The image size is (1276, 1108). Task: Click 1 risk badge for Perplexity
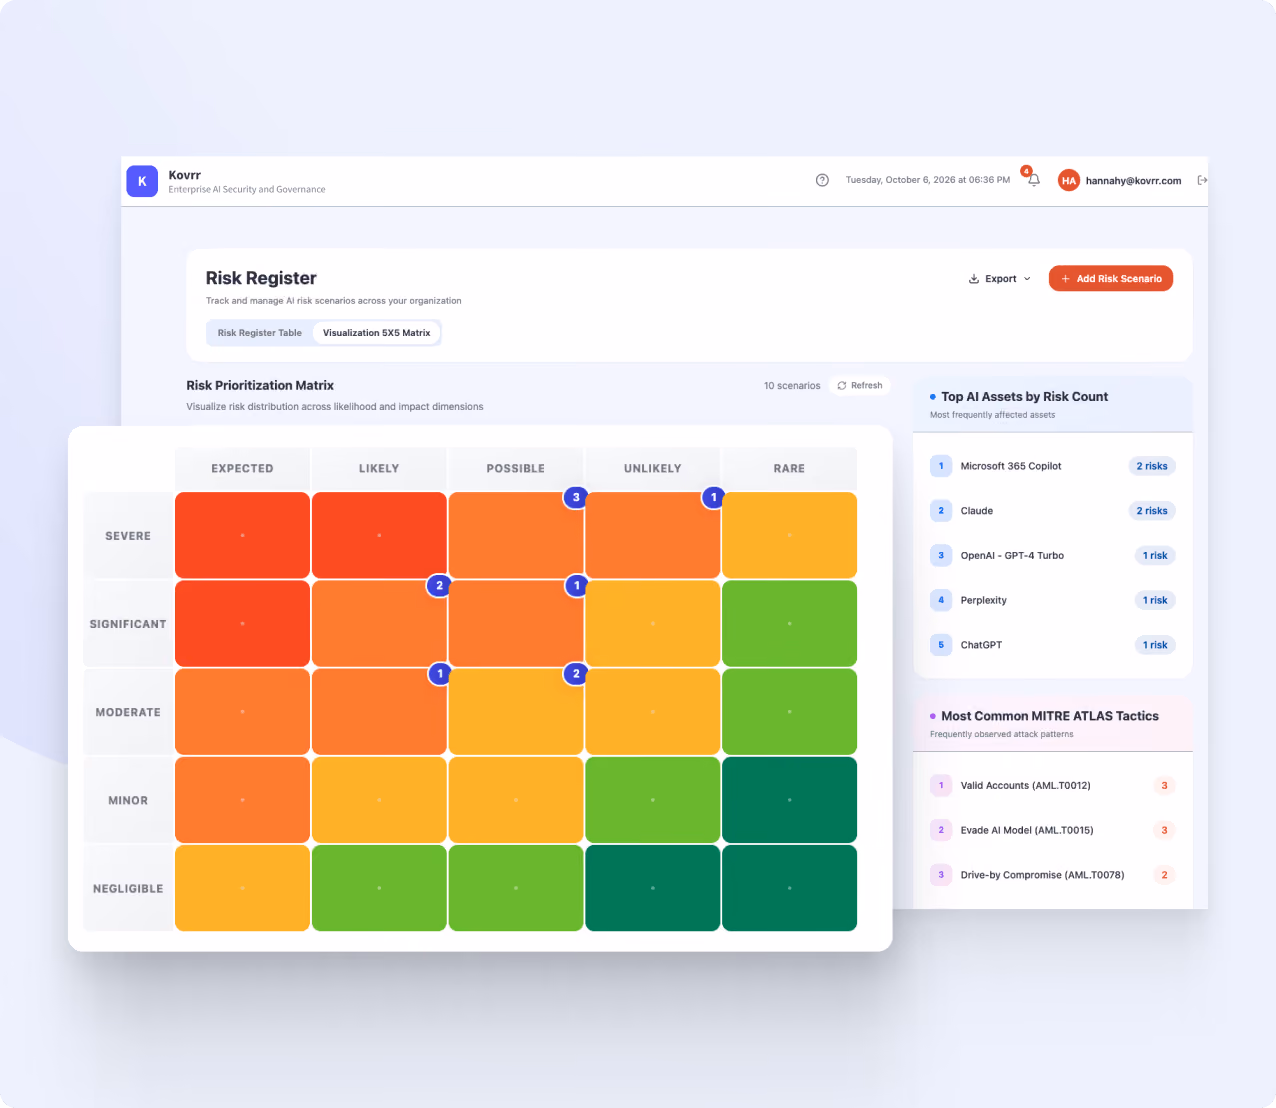(x=1155, y=600)
